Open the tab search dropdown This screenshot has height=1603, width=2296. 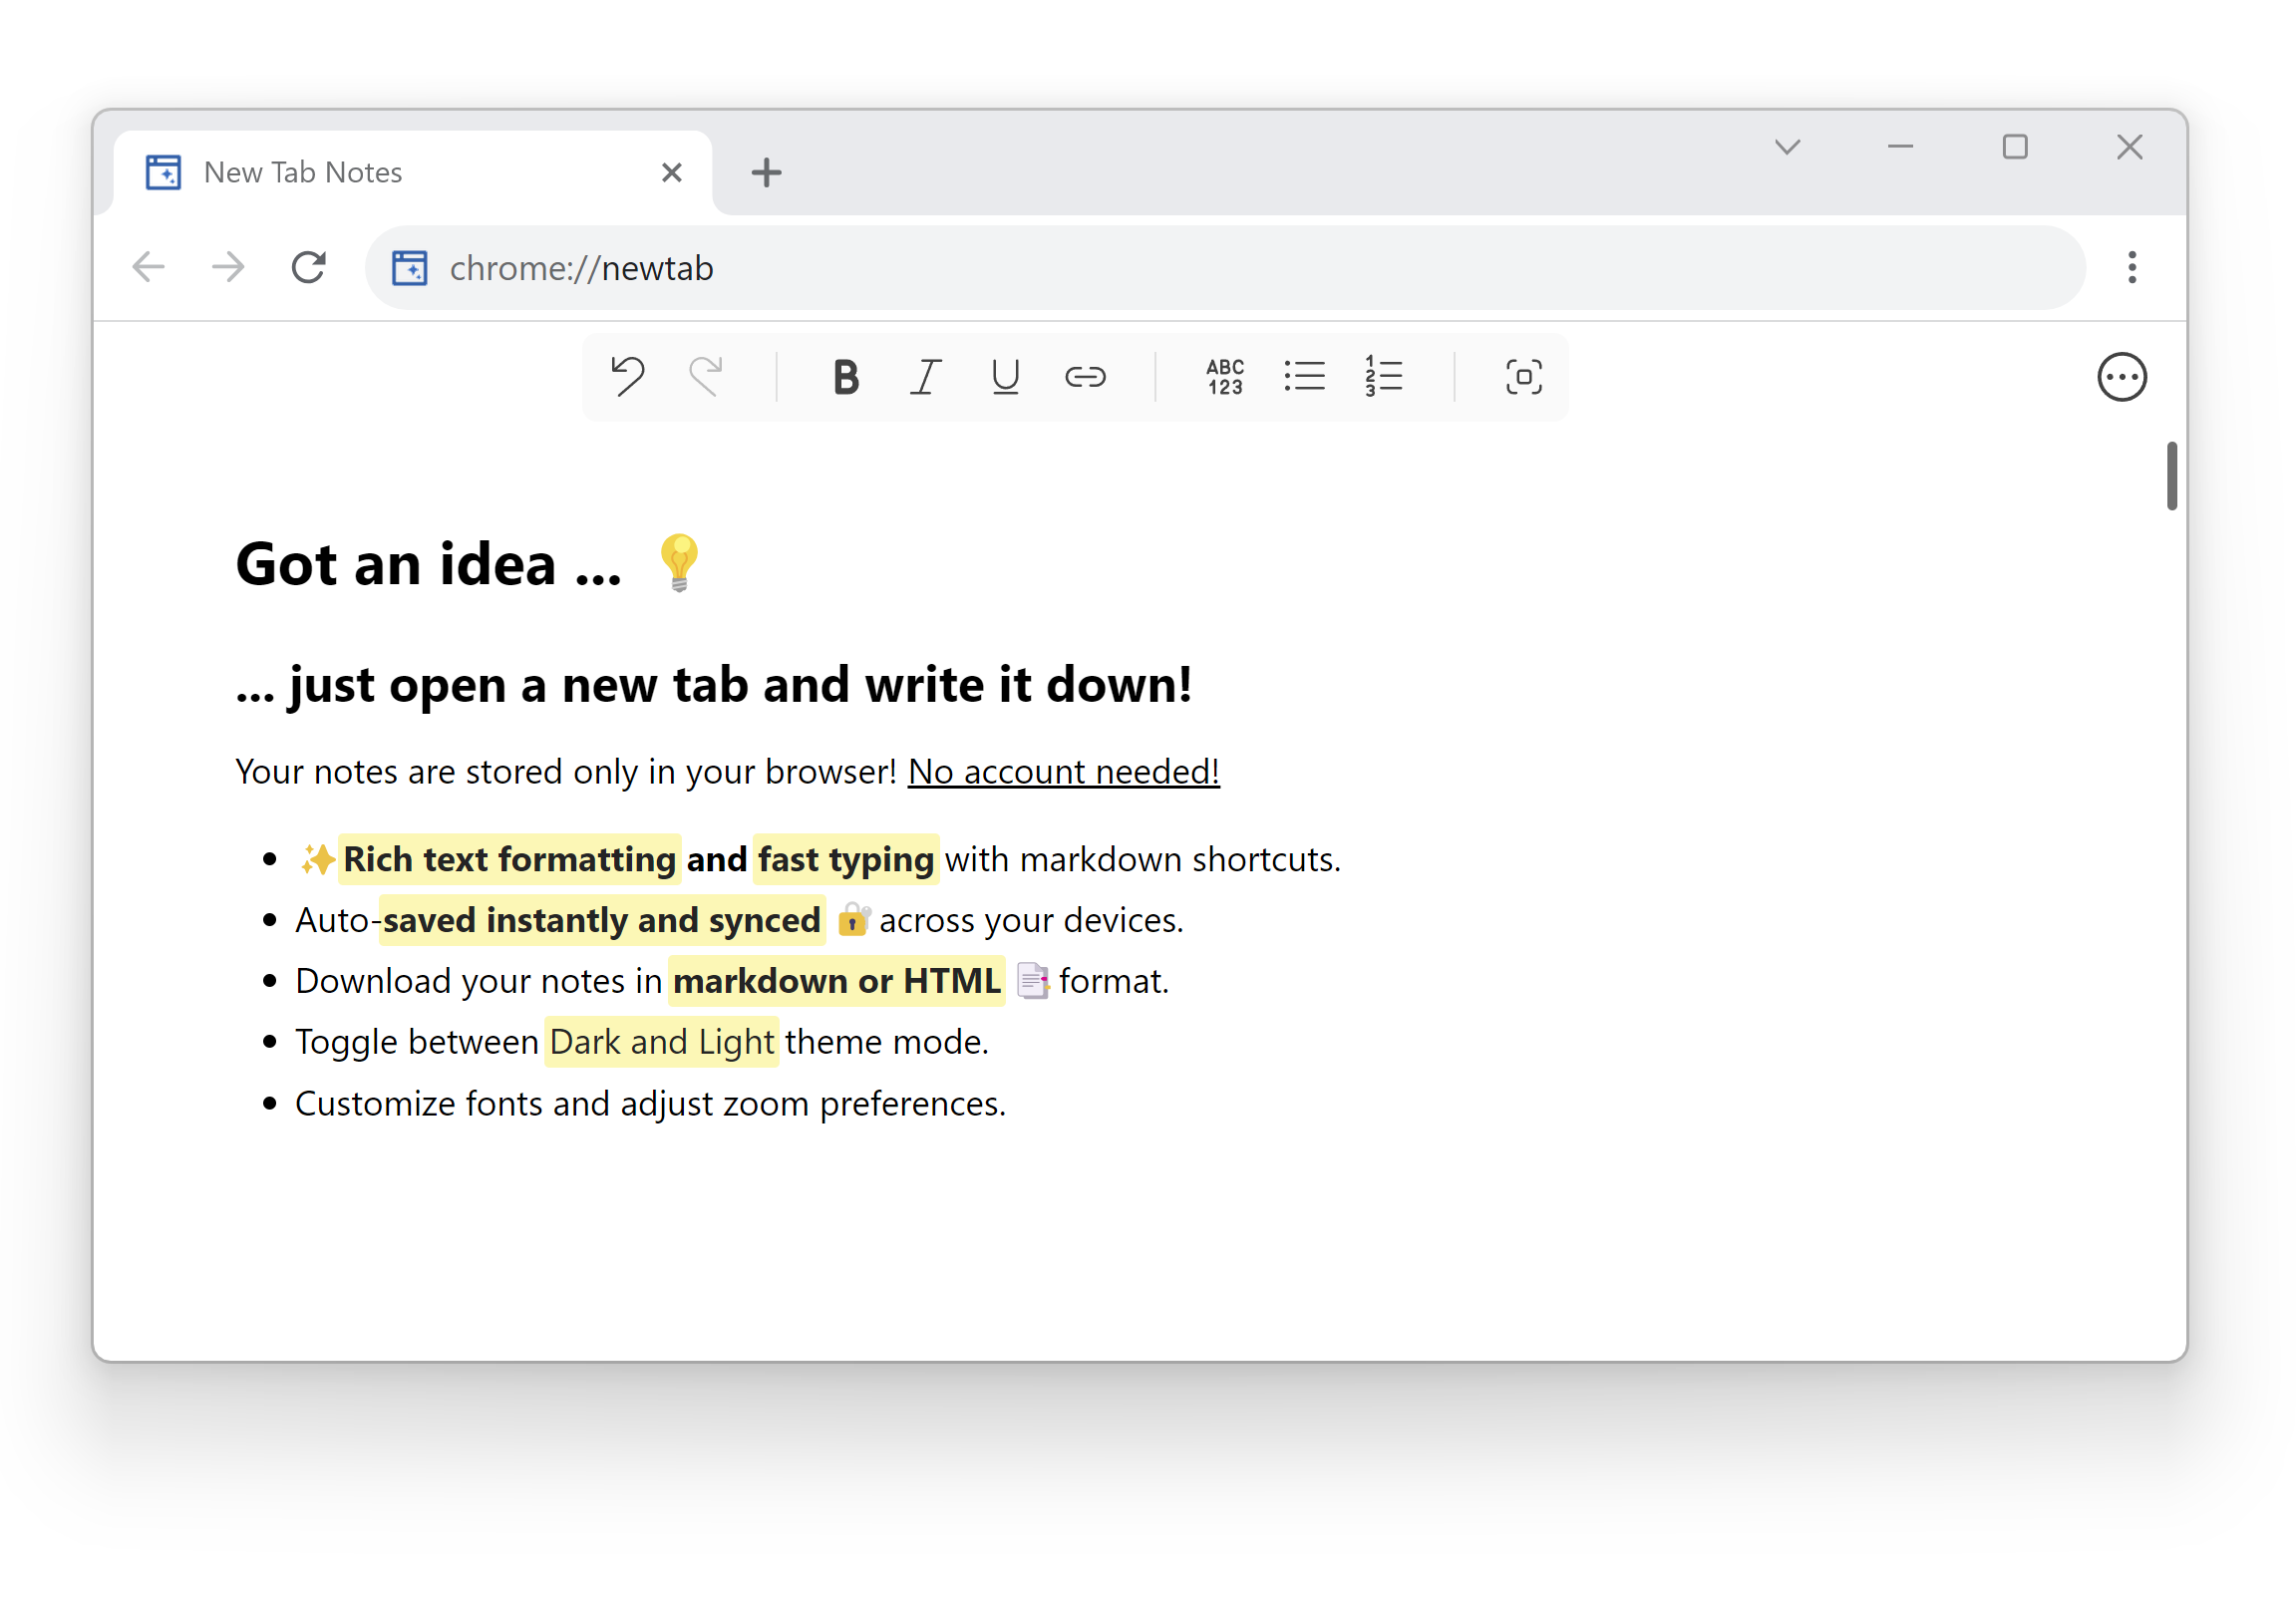coord(1788,147)
